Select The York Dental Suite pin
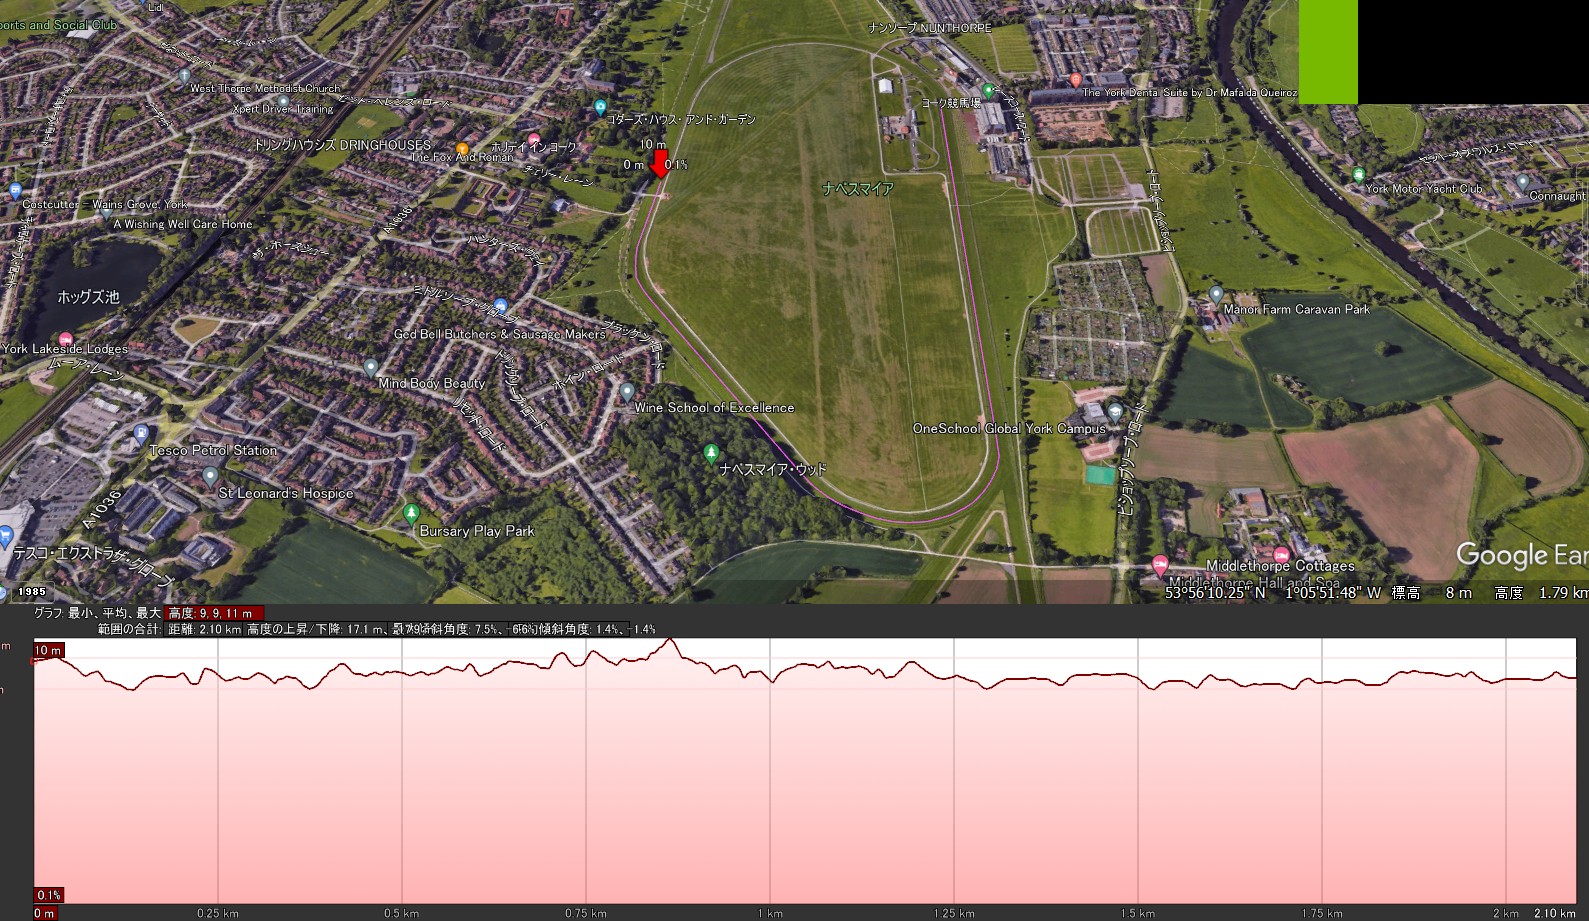The height and width of the screenshot is (921, 1589). pyautogui.click(x=1075, y=80)
